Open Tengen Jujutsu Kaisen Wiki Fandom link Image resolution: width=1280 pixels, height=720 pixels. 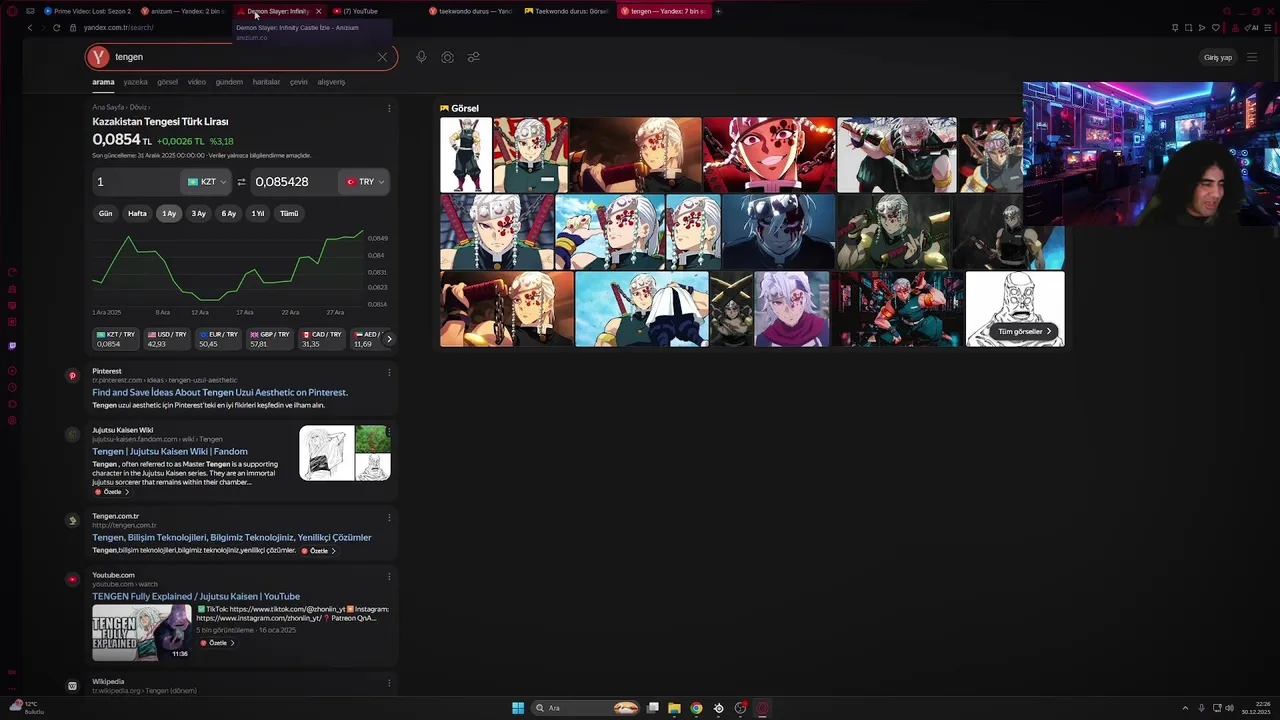170,451
